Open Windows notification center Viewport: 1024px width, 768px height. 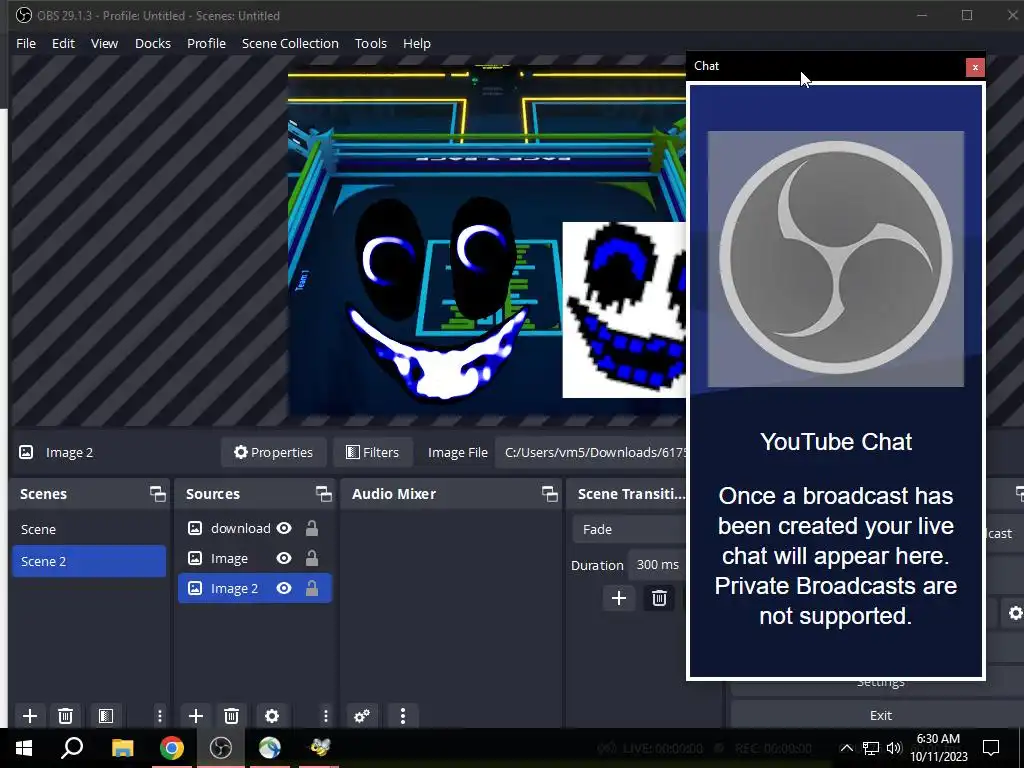click(991, 748)
